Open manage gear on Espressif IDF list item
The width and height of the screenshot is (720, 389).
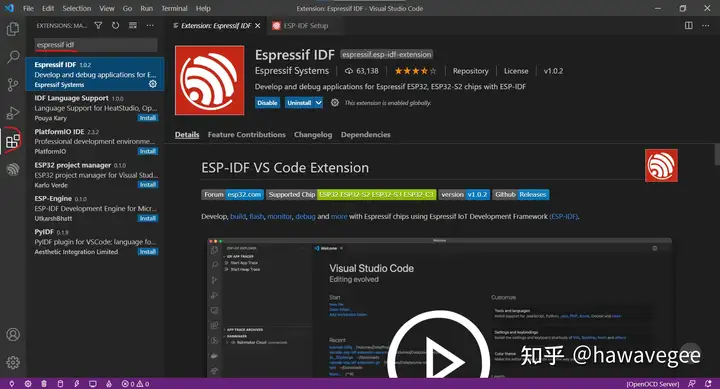click(x=153, y=84)
